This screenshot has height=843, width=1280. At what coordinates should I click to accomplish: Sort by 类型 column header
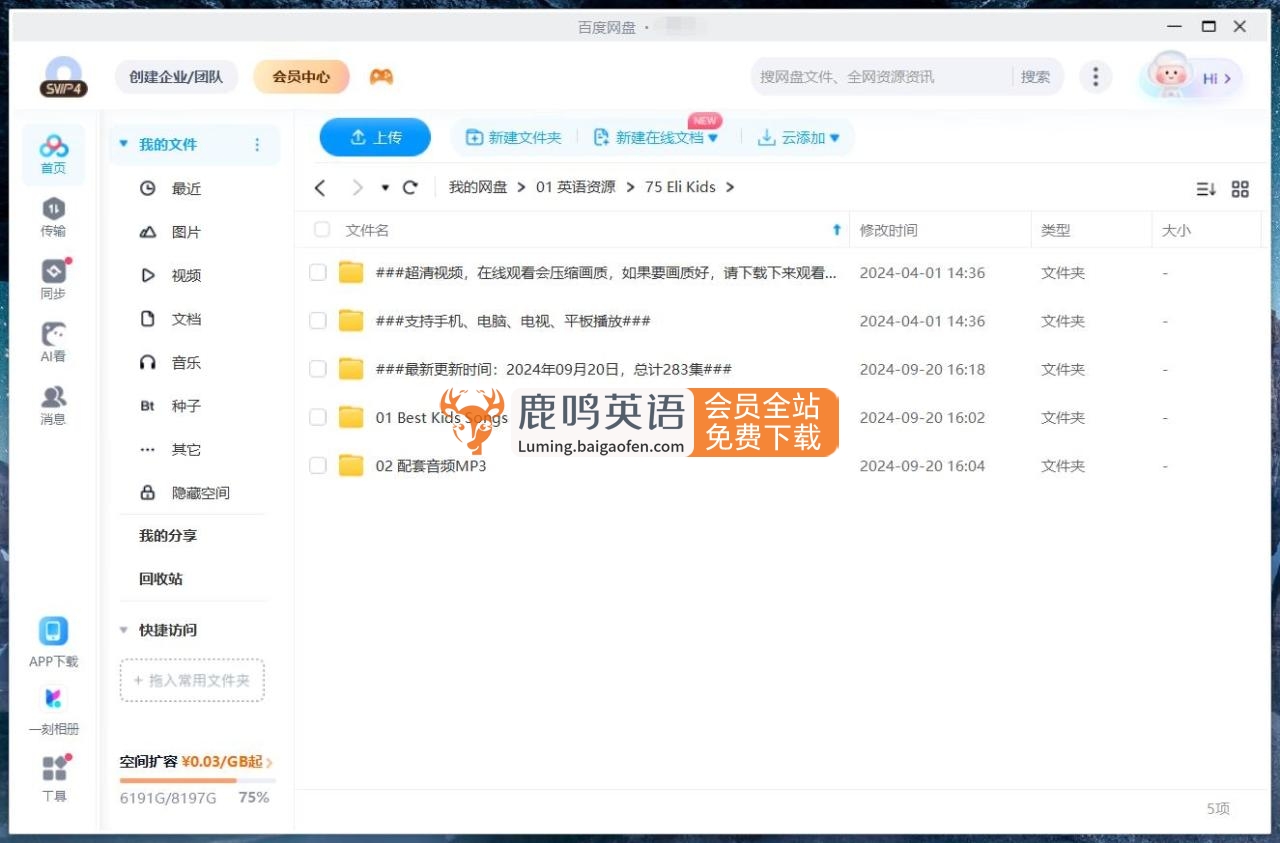point(1055,230)
